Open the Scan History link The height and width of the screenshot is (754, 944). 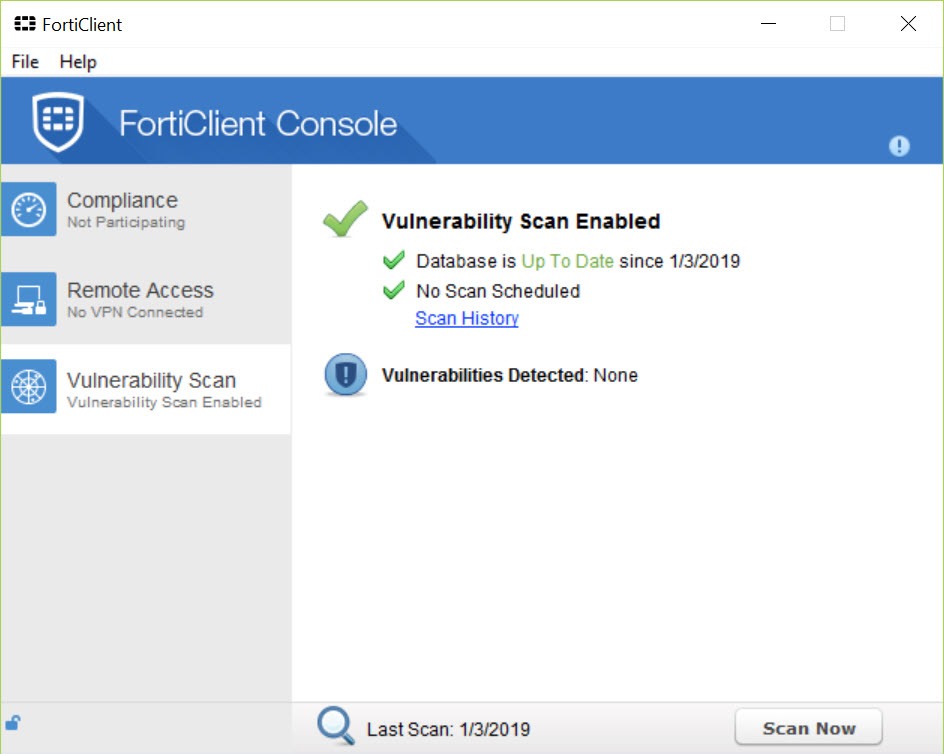click(x=467, y=318)
